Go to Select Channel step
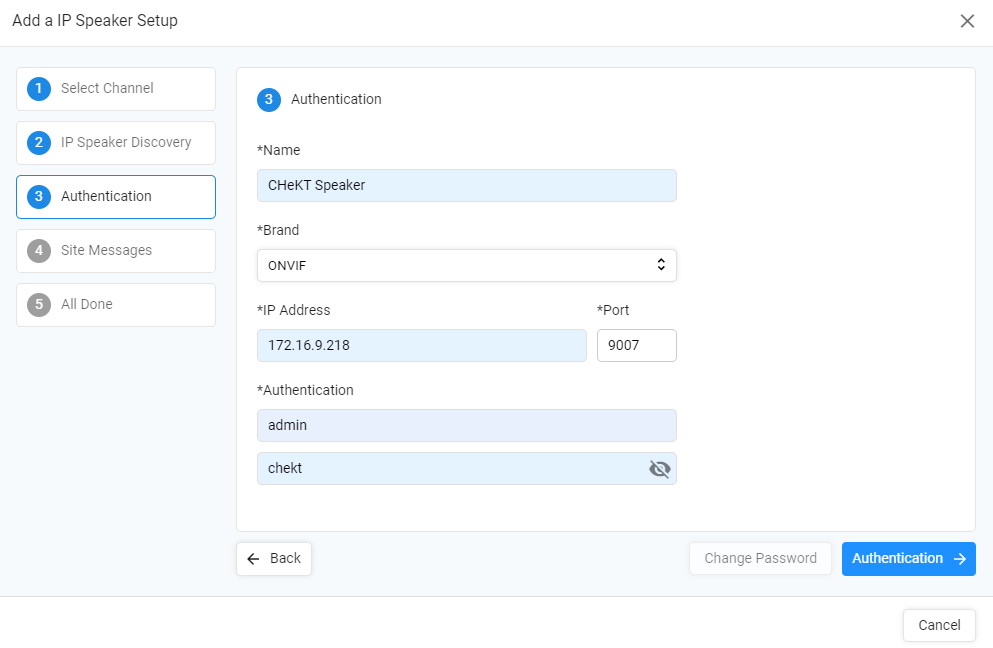 116,89
